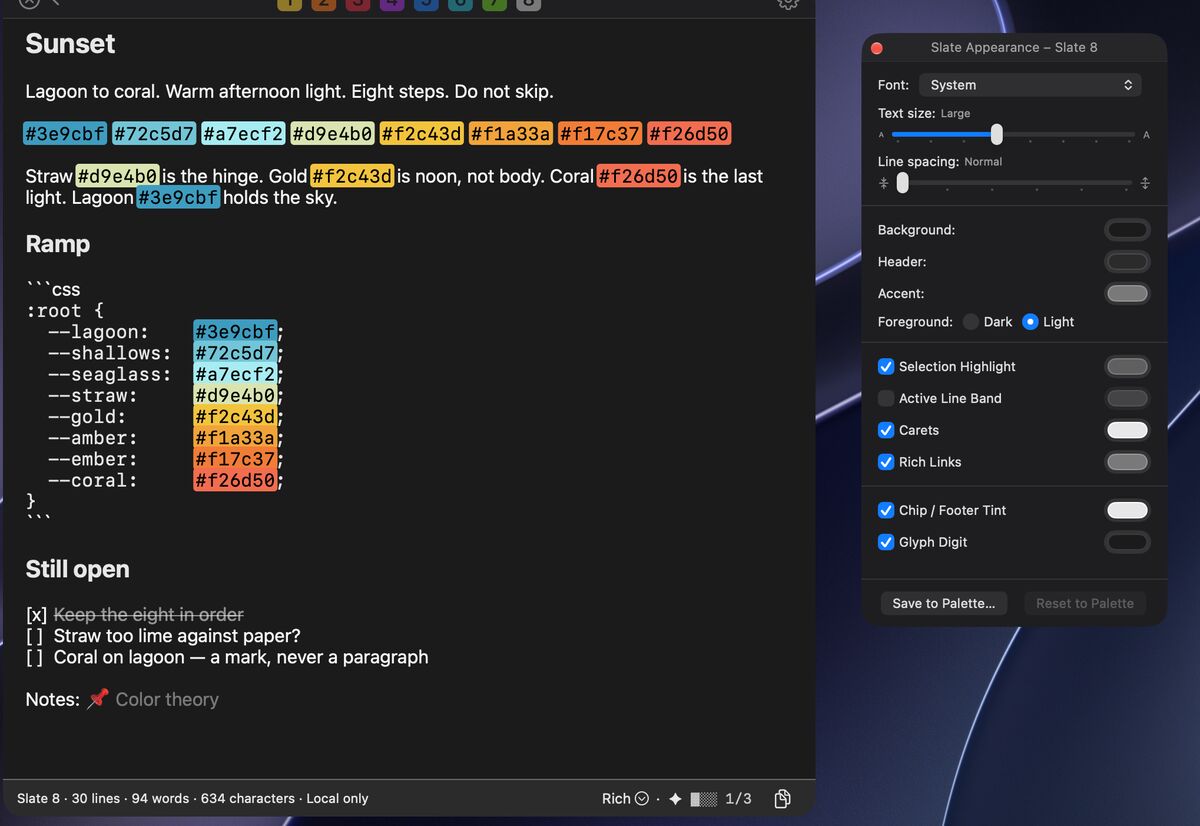
Task: Select the Light foreground radio button
Action: tap(1030, 322)
